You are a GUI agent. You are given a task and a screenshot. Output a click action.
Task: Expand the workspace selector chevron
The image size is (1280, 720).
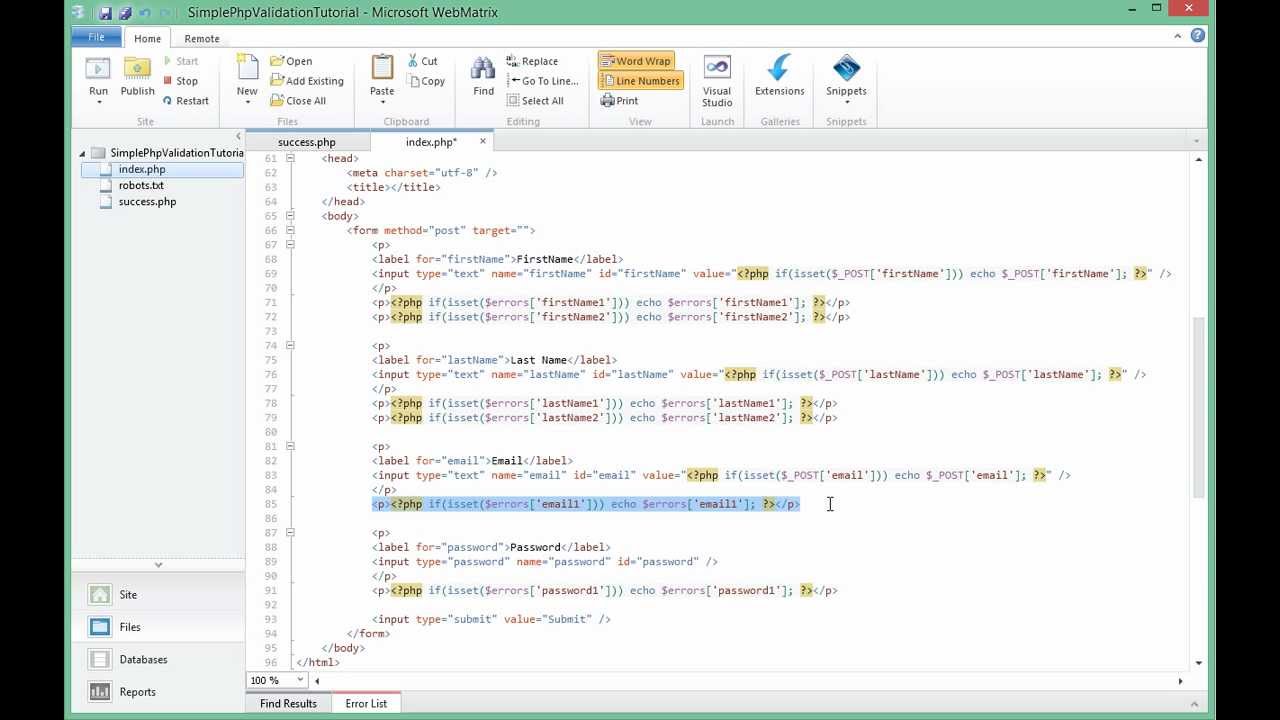point(158,565)
